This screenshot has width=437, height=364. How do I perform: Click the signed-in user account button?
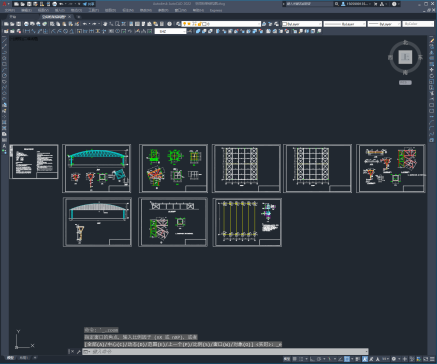355,4
